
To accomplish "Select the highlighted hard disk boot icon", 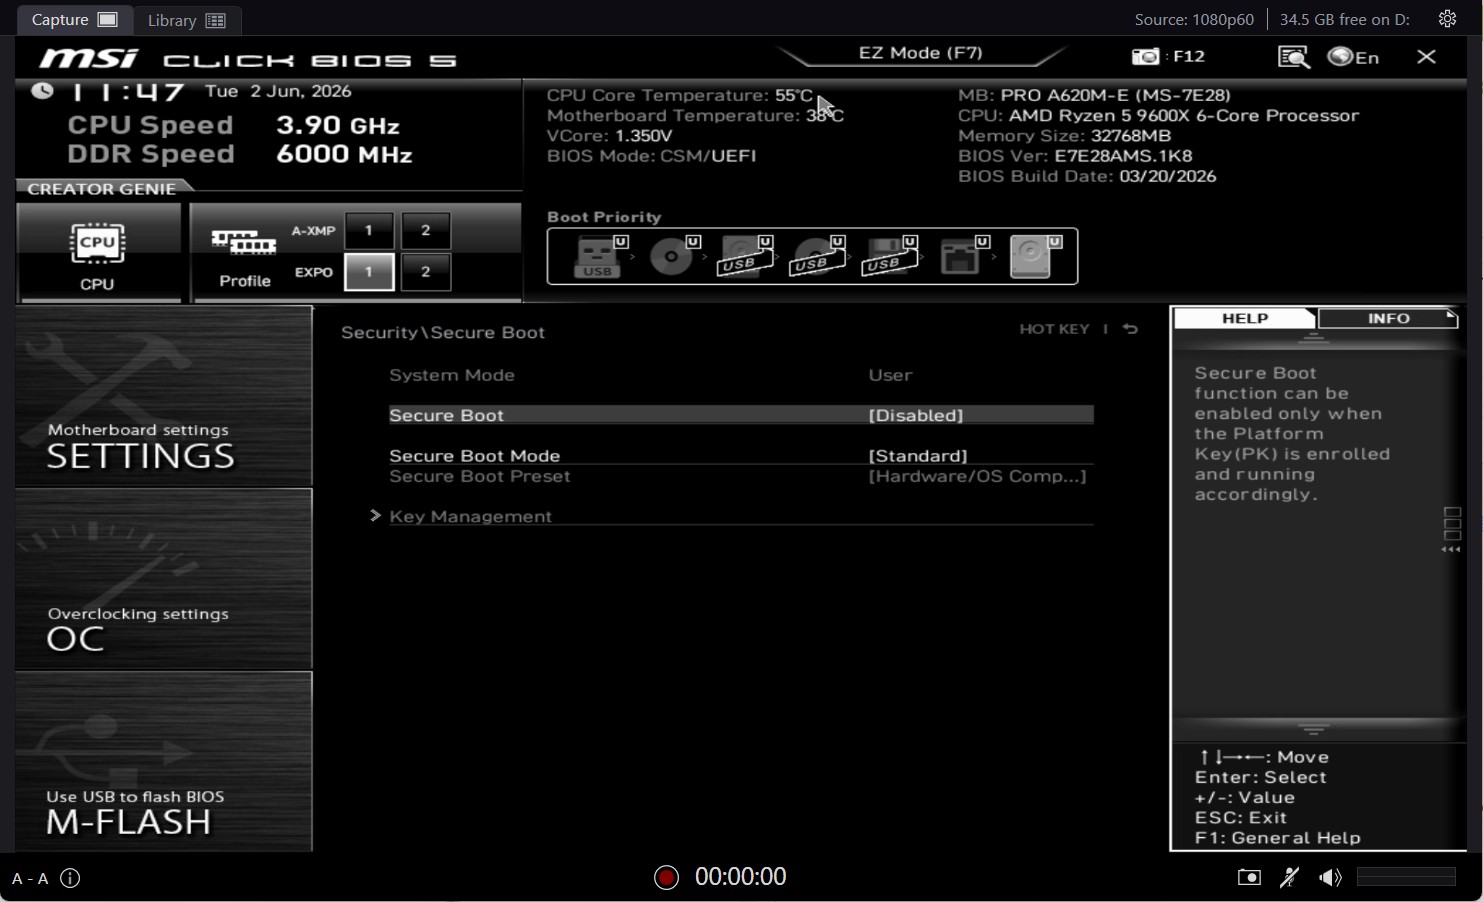I will 1035,256.
